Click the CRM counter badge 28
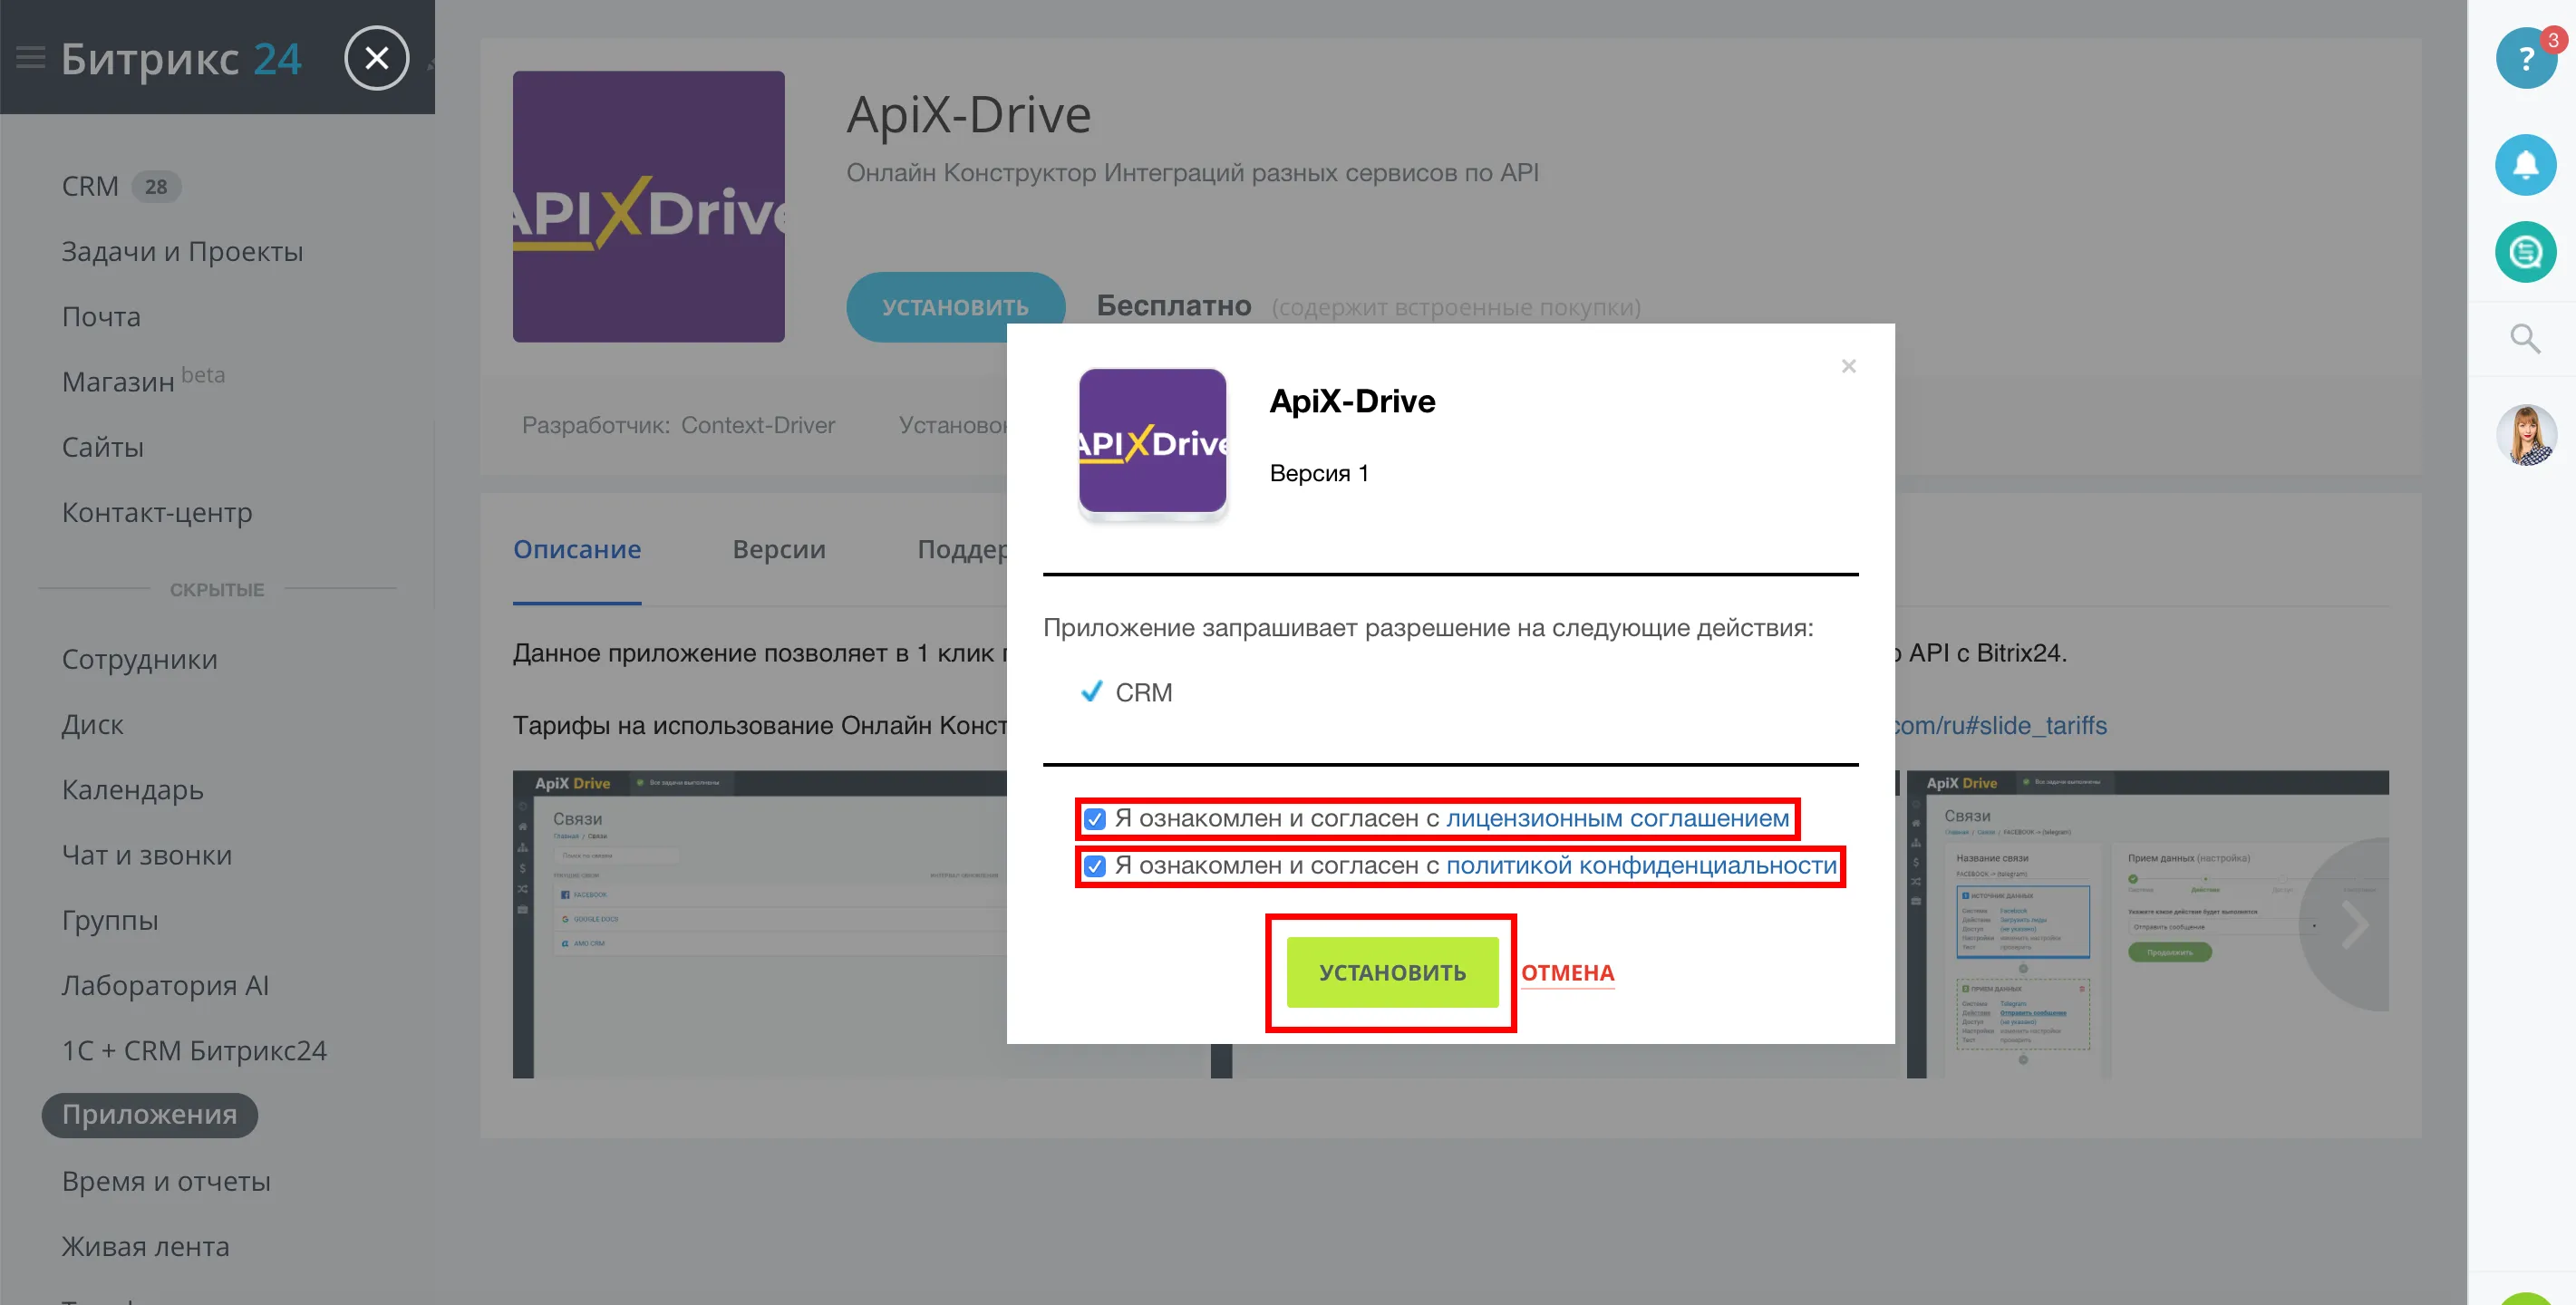Screen dimensions: 2576x1305 click(156, 187)
